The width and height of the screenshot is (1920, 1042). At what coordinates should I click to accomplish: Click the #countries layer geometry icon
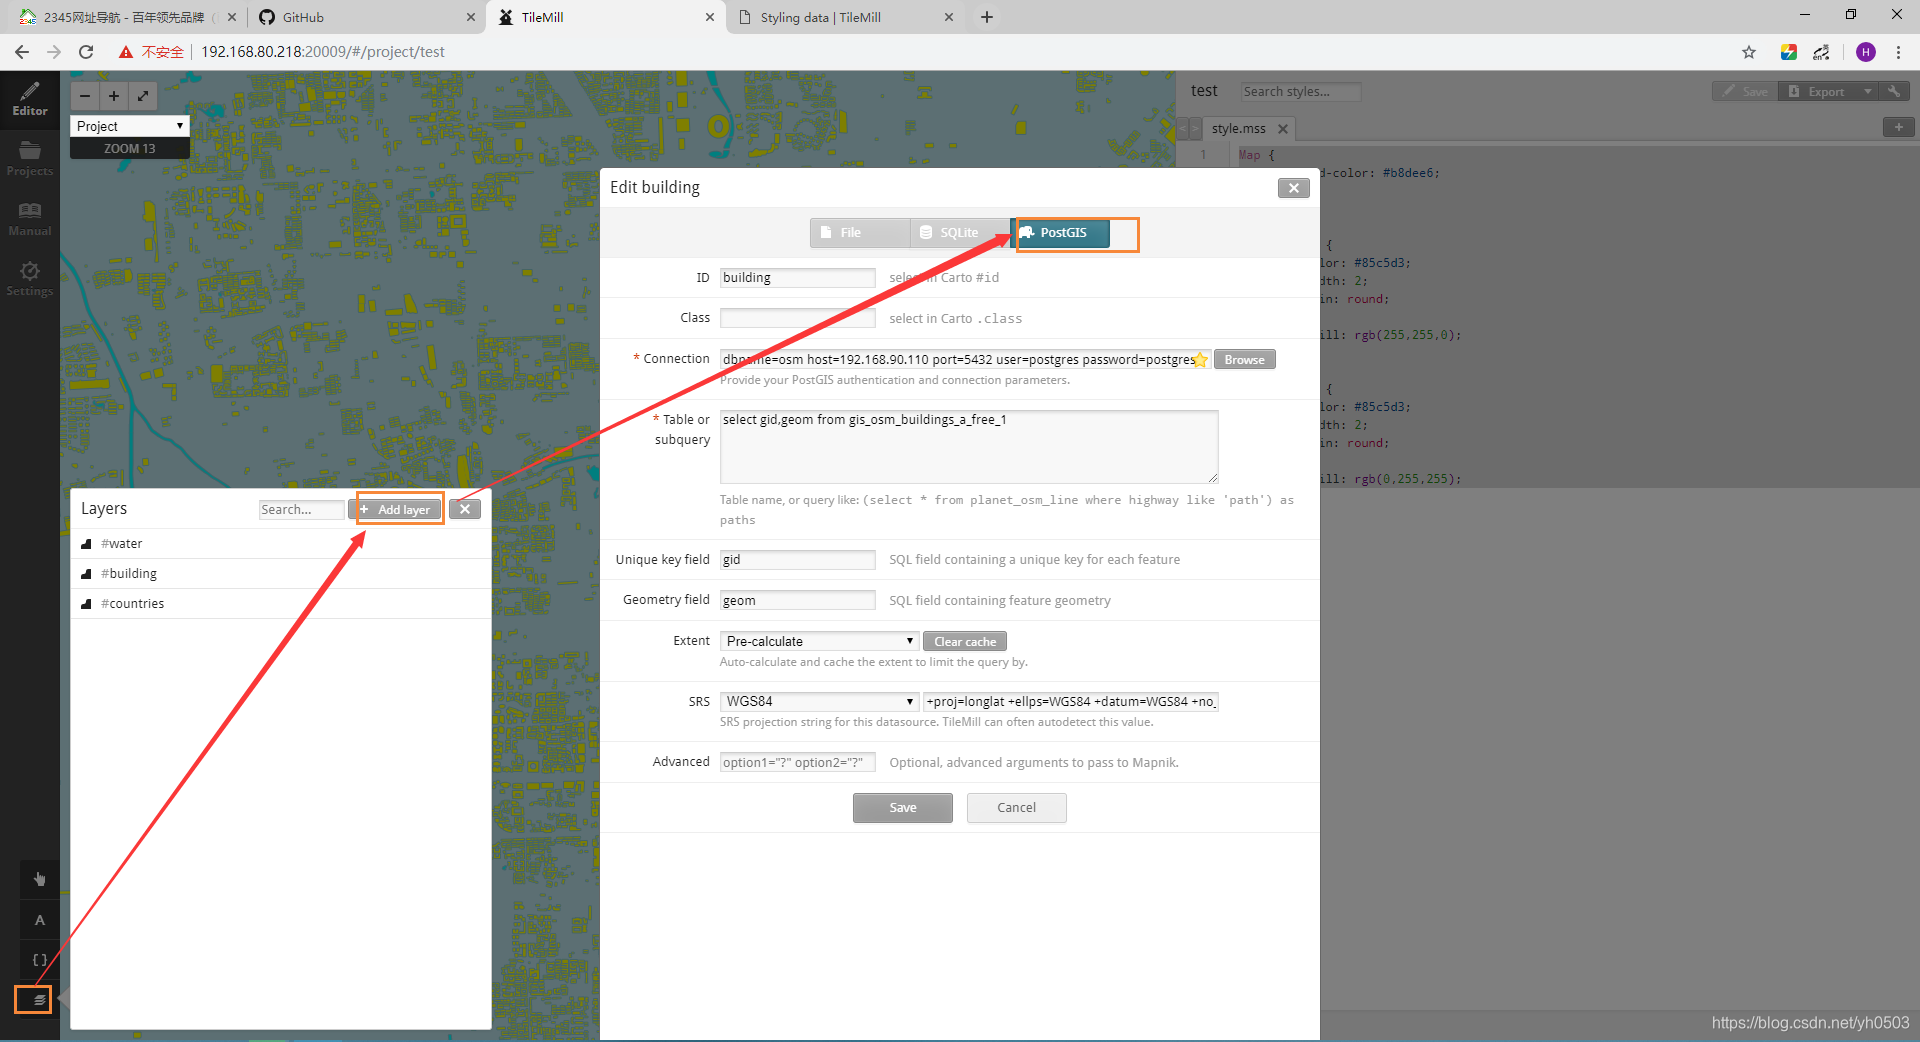[x=87, y=604]
